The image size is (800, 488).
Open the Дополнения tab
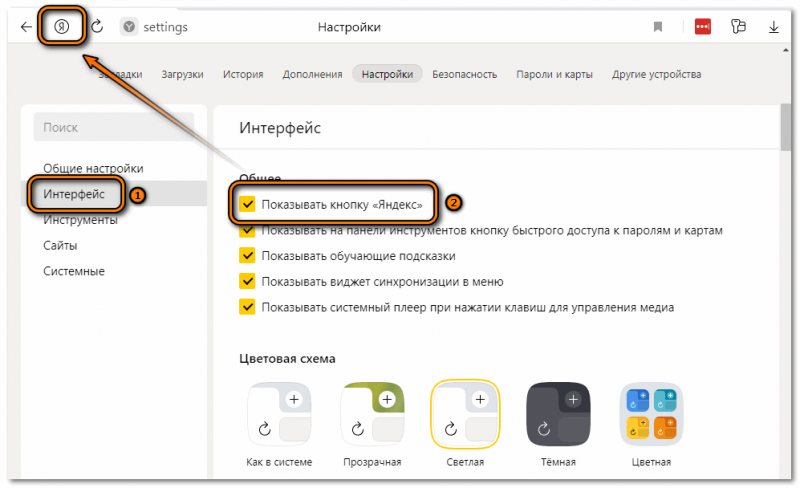[312, 75]
